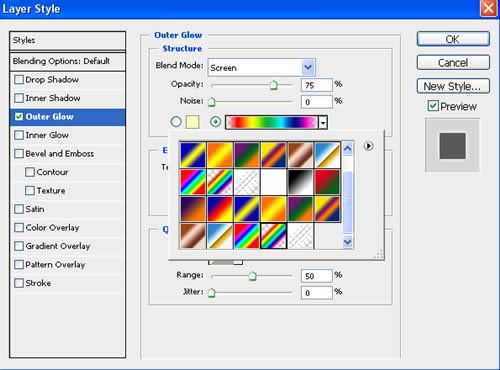Select yellow-violet-orange-blue gradient in the third row
Screen dimensions: 500x370
[327, 209]
